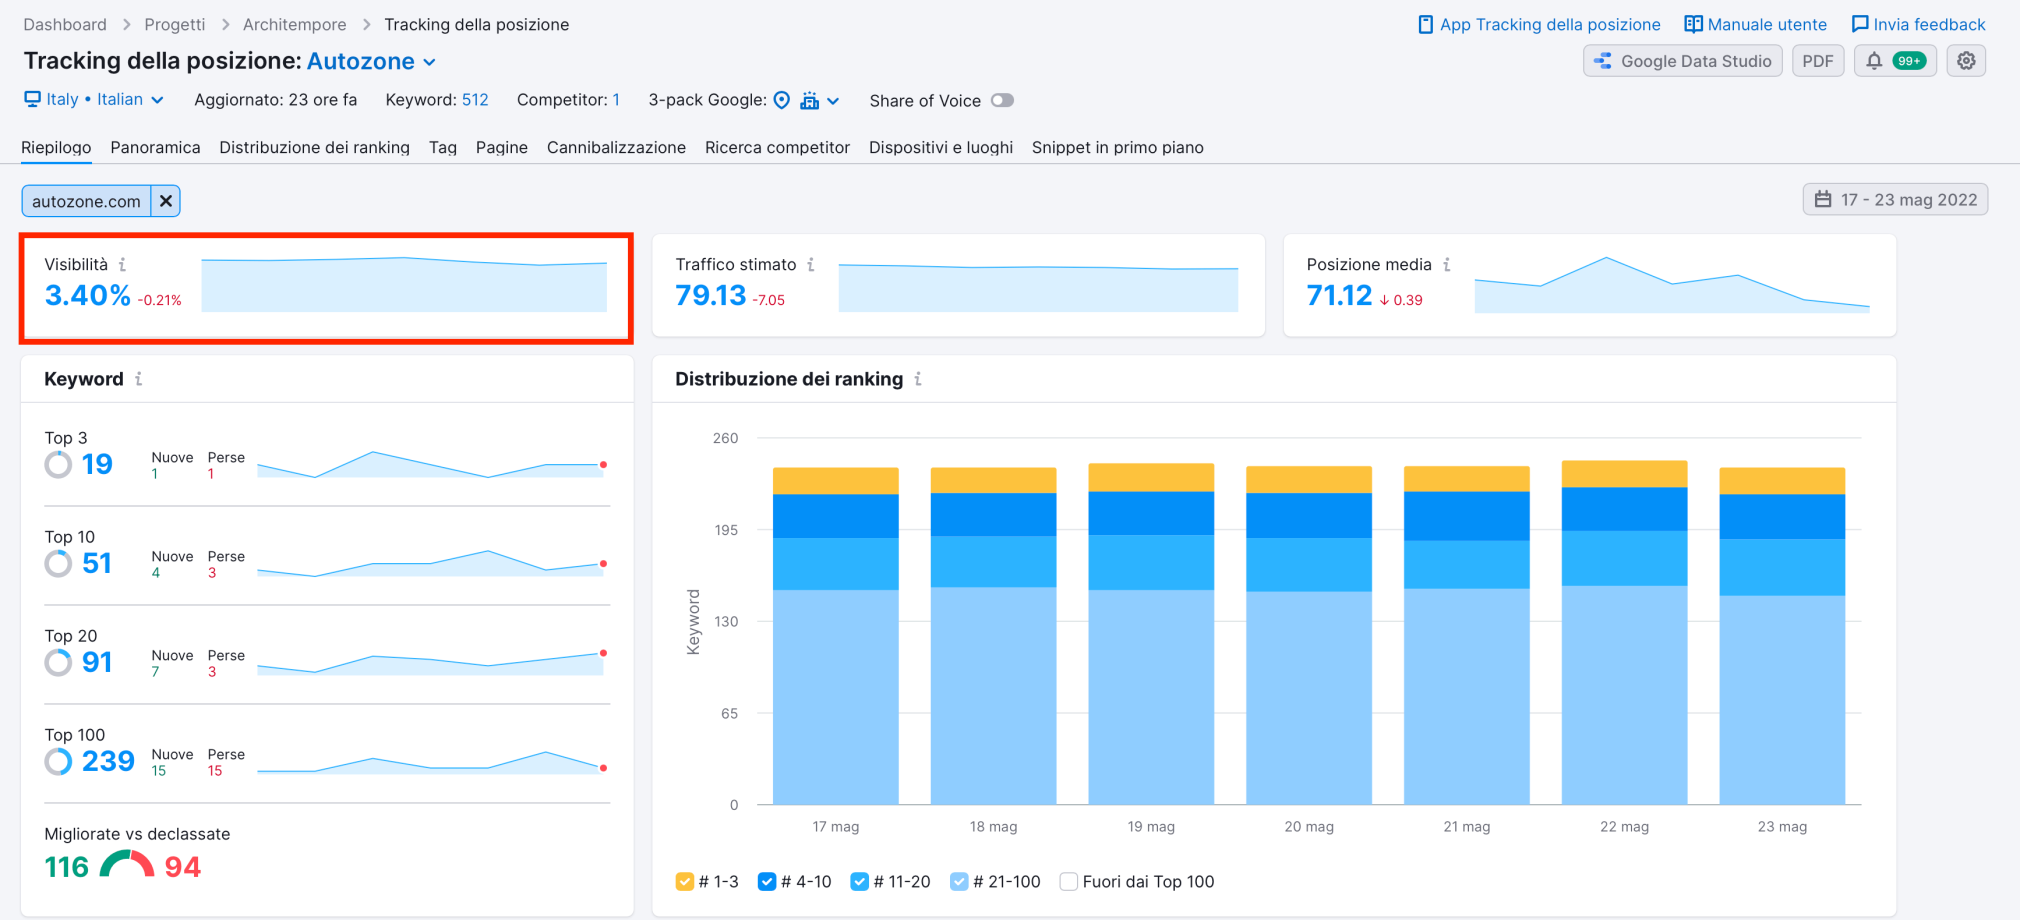Click the Keyword panel info icon

[138, 379]
